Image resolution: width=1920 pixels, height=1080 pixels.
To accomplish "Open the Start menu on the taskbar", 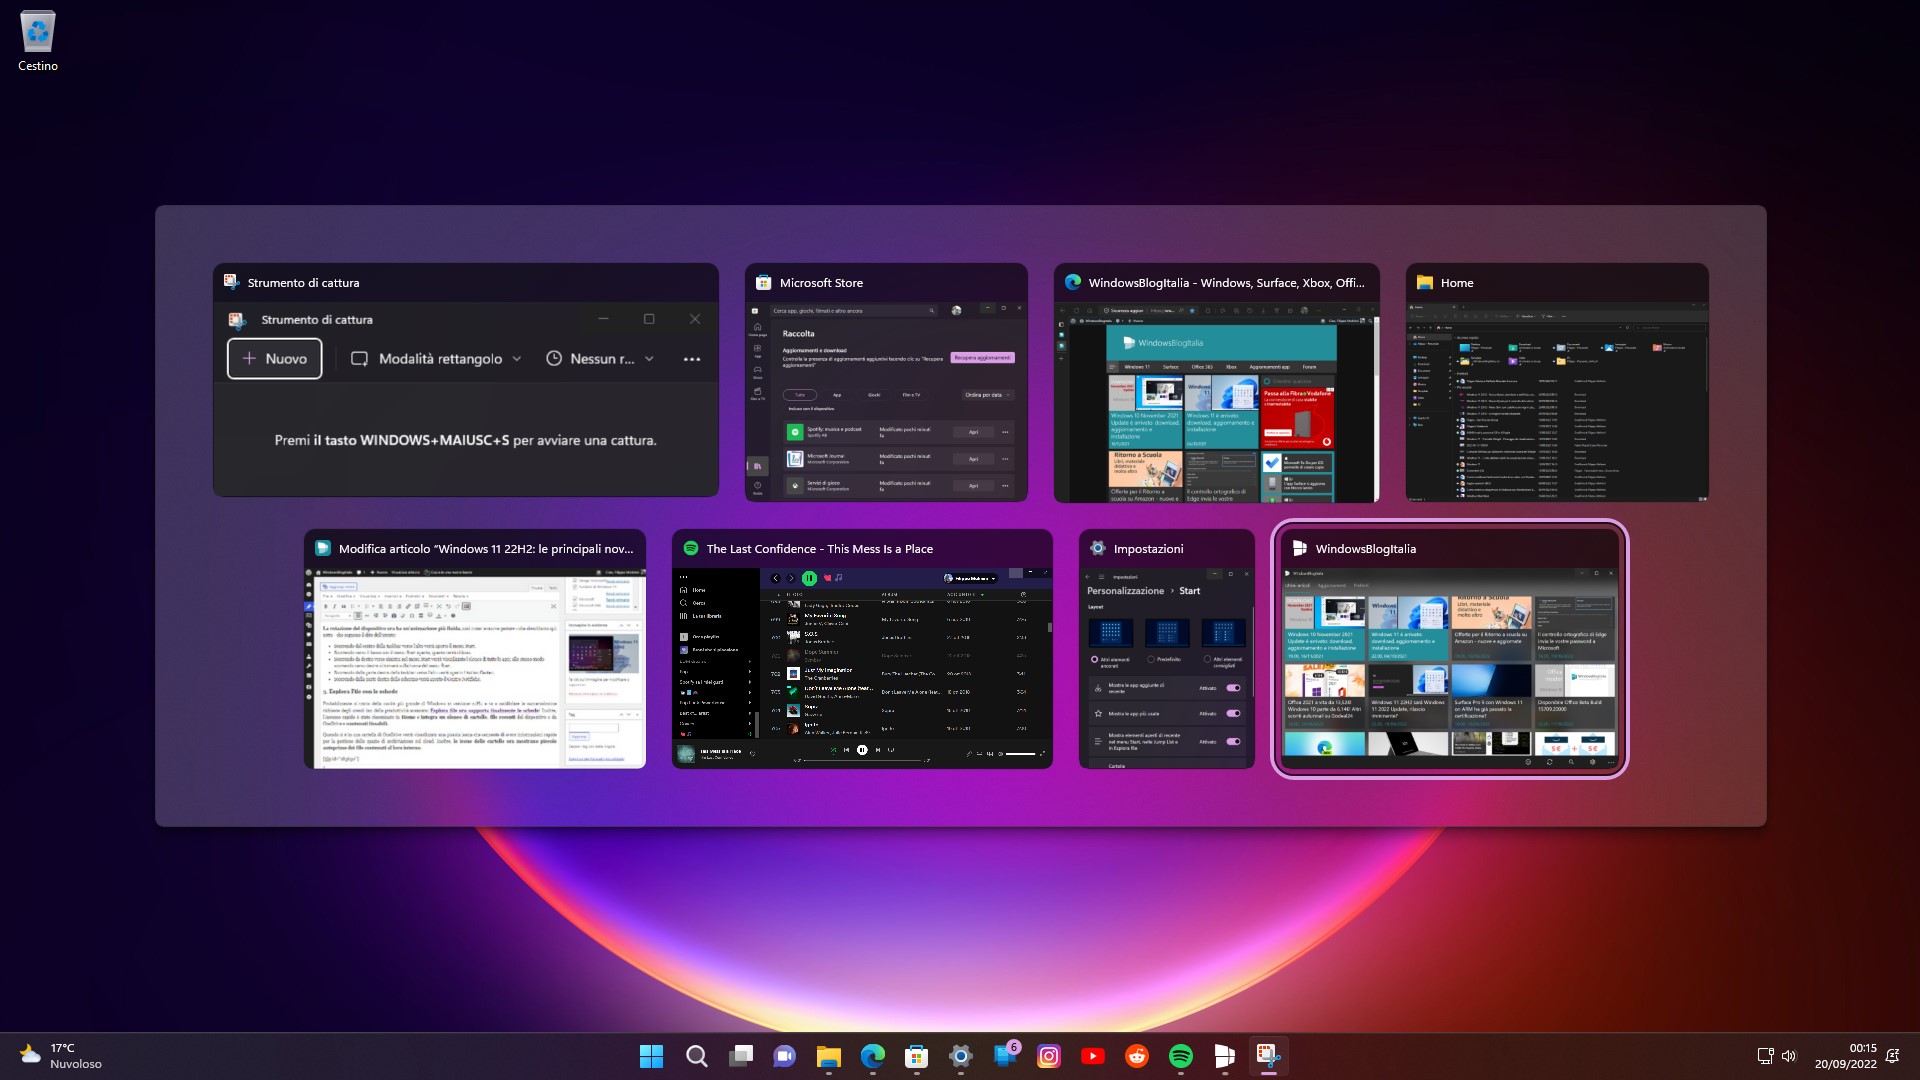I will (651, 1056).
